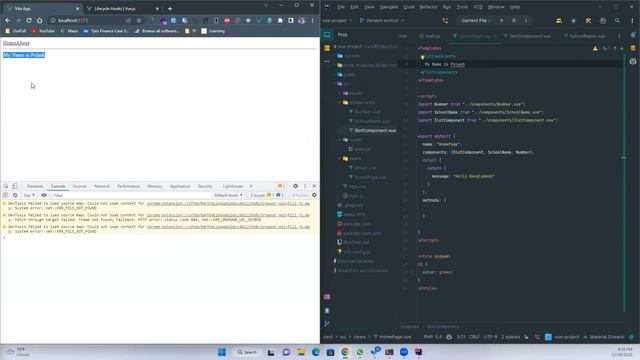
Task: Collapse the views folder in project tree
Action: (x=340, y=158)
